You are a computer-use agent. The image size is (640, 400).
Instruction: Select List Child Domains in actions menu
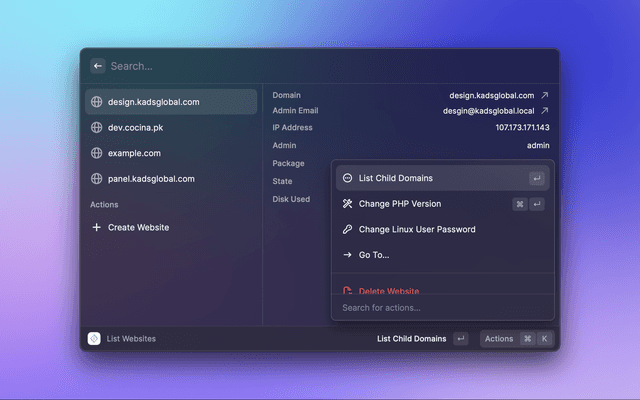pos(396,178)
